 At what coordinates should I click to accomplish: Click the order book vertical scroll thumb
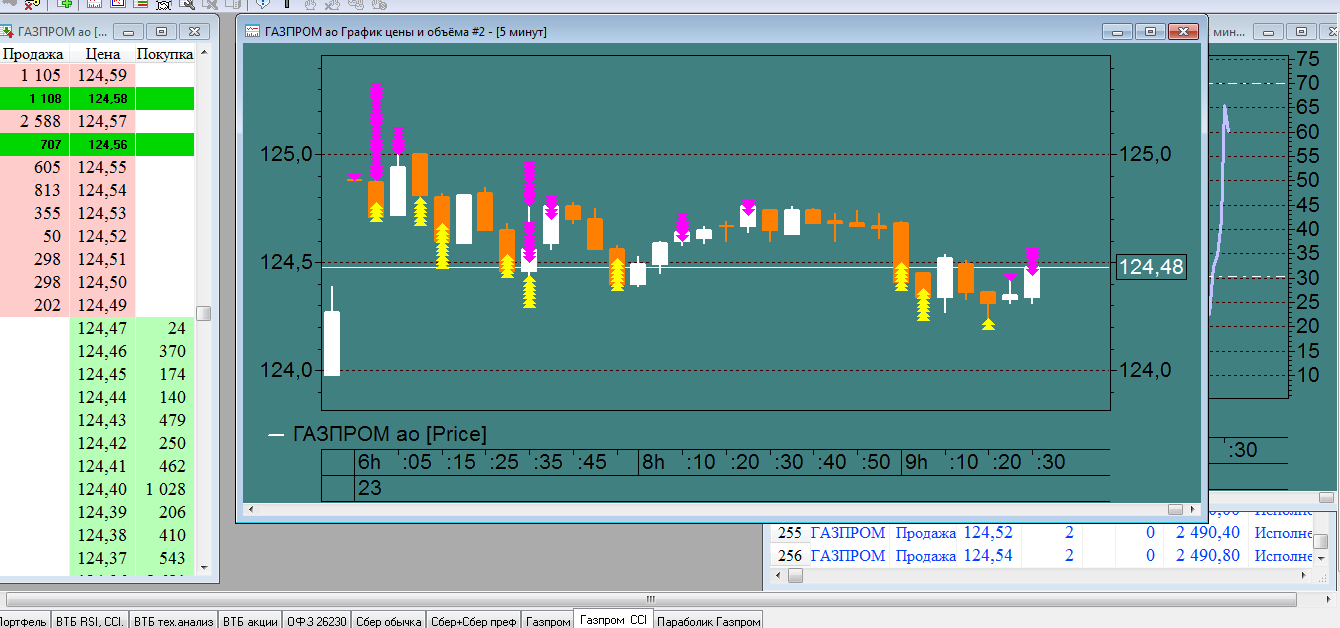[x=204, y=313]
